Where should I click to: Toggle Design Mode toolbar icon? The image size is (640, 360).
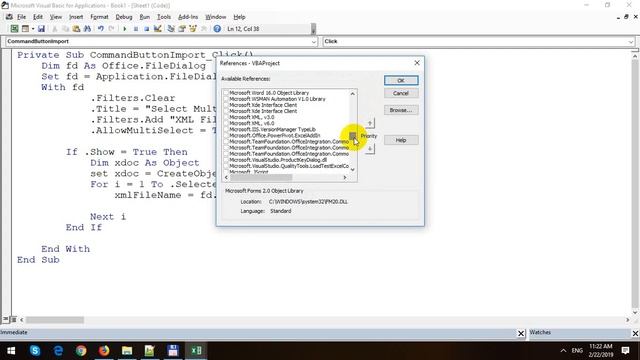tap(158, 29)
